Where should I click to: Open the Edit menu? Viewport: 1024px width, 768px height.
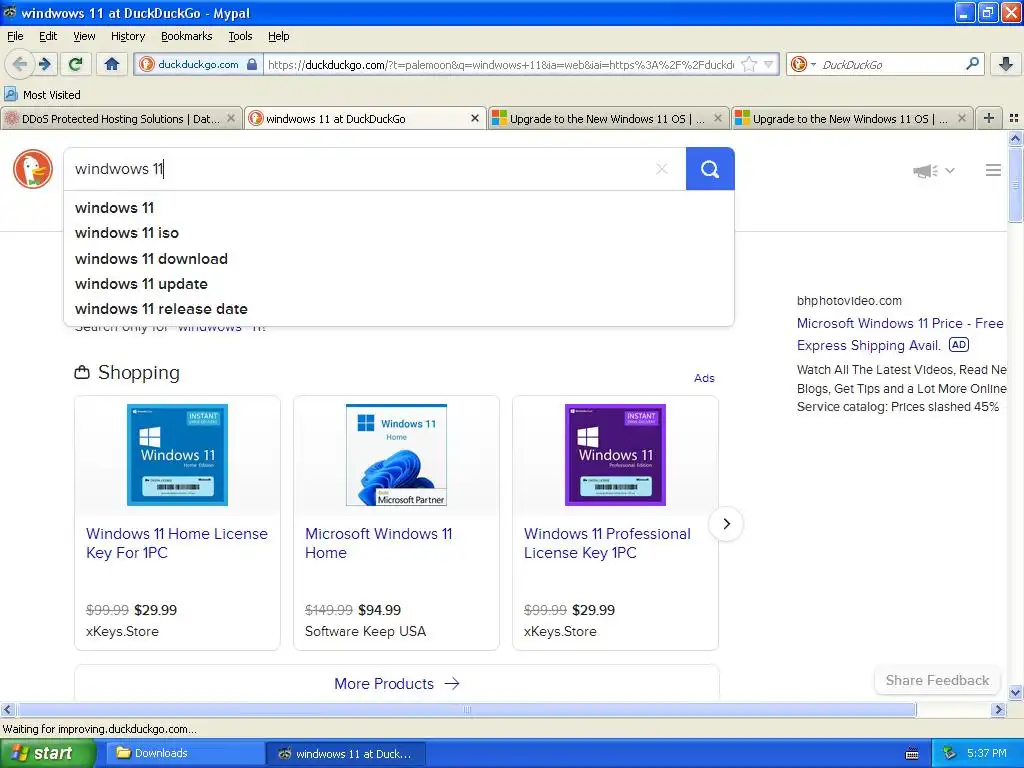pyautogui.click(x=48, y=36)
